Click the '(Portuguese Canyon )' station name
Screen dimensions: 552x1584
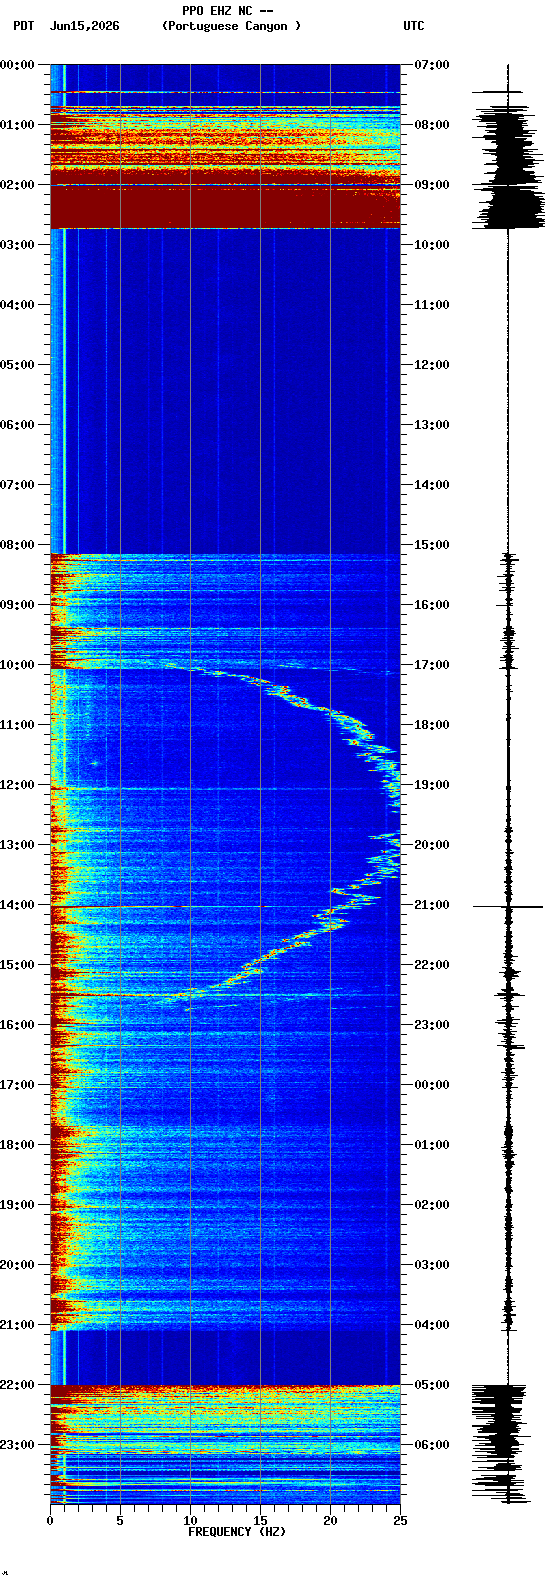coord(231,26)
